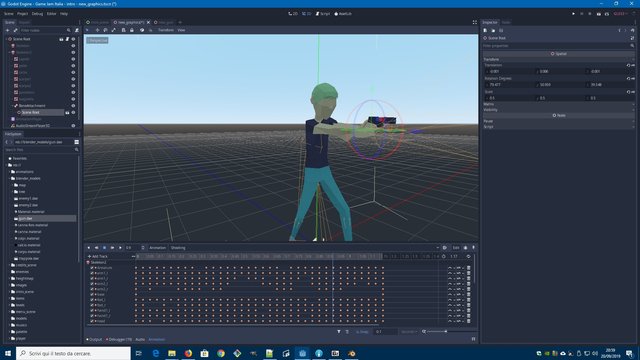Remove the Armature track with its trash icon

click(469, 268)
